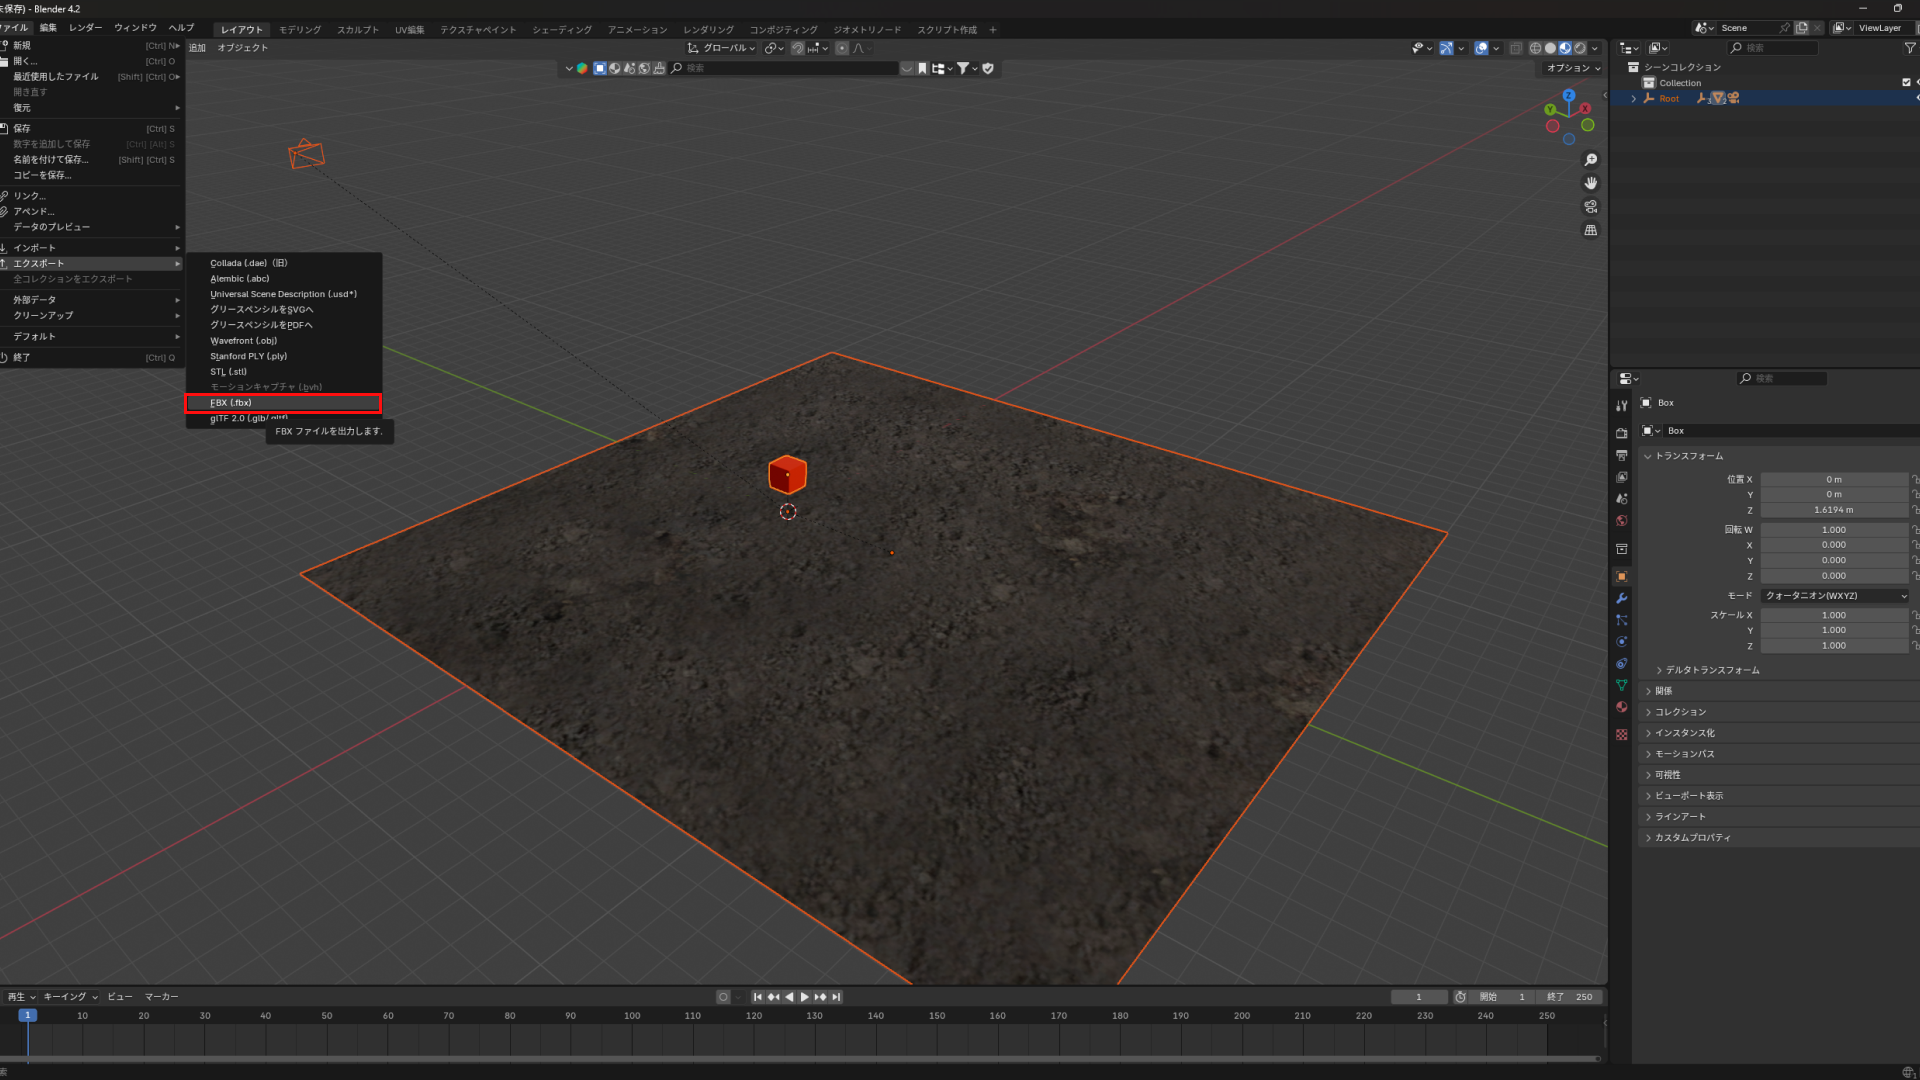
Task: Click the Position Z 1.6194 m field
Action: click(x=1834, y=510)
